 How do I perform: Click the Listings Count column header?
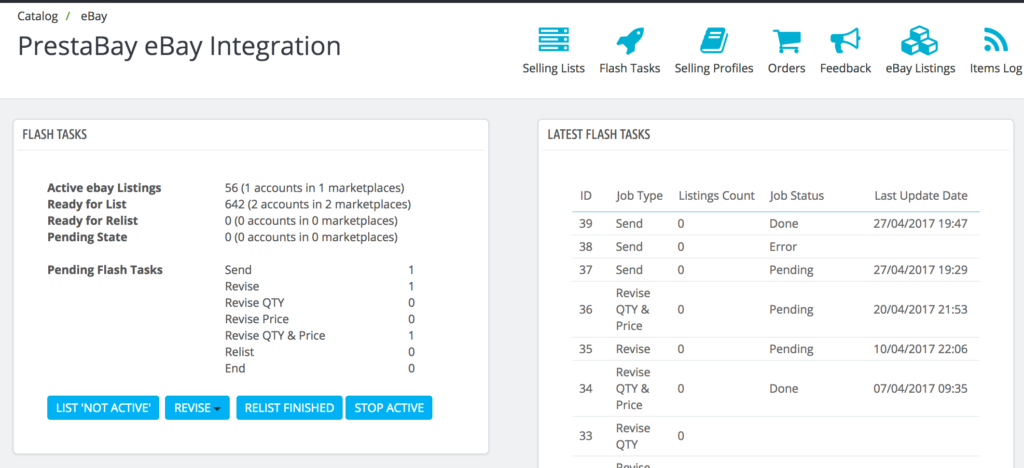pos(716,196)
